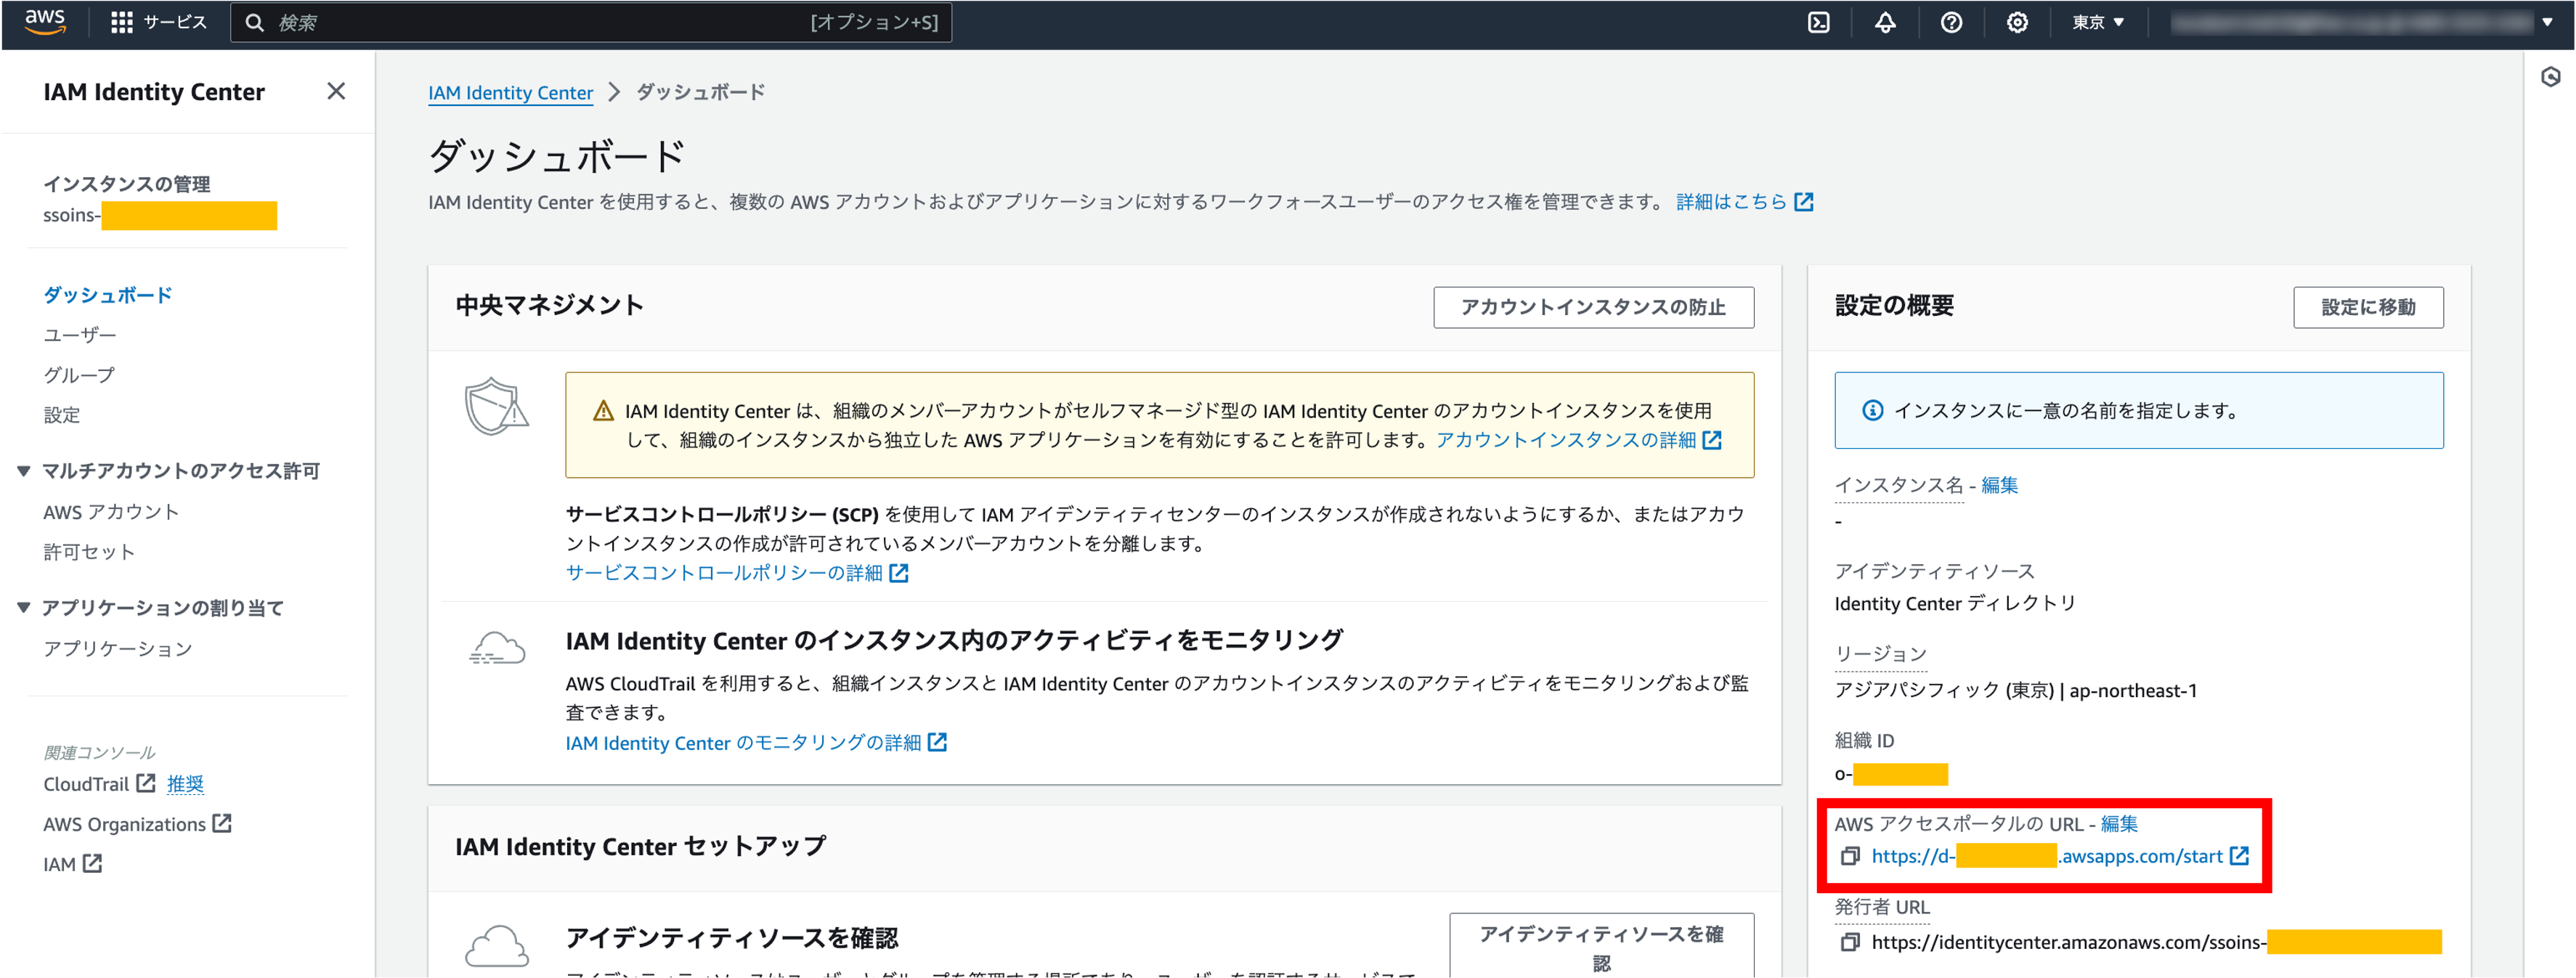
Task: Click the リージョン label in 設定の概要
Action: 1880,654
